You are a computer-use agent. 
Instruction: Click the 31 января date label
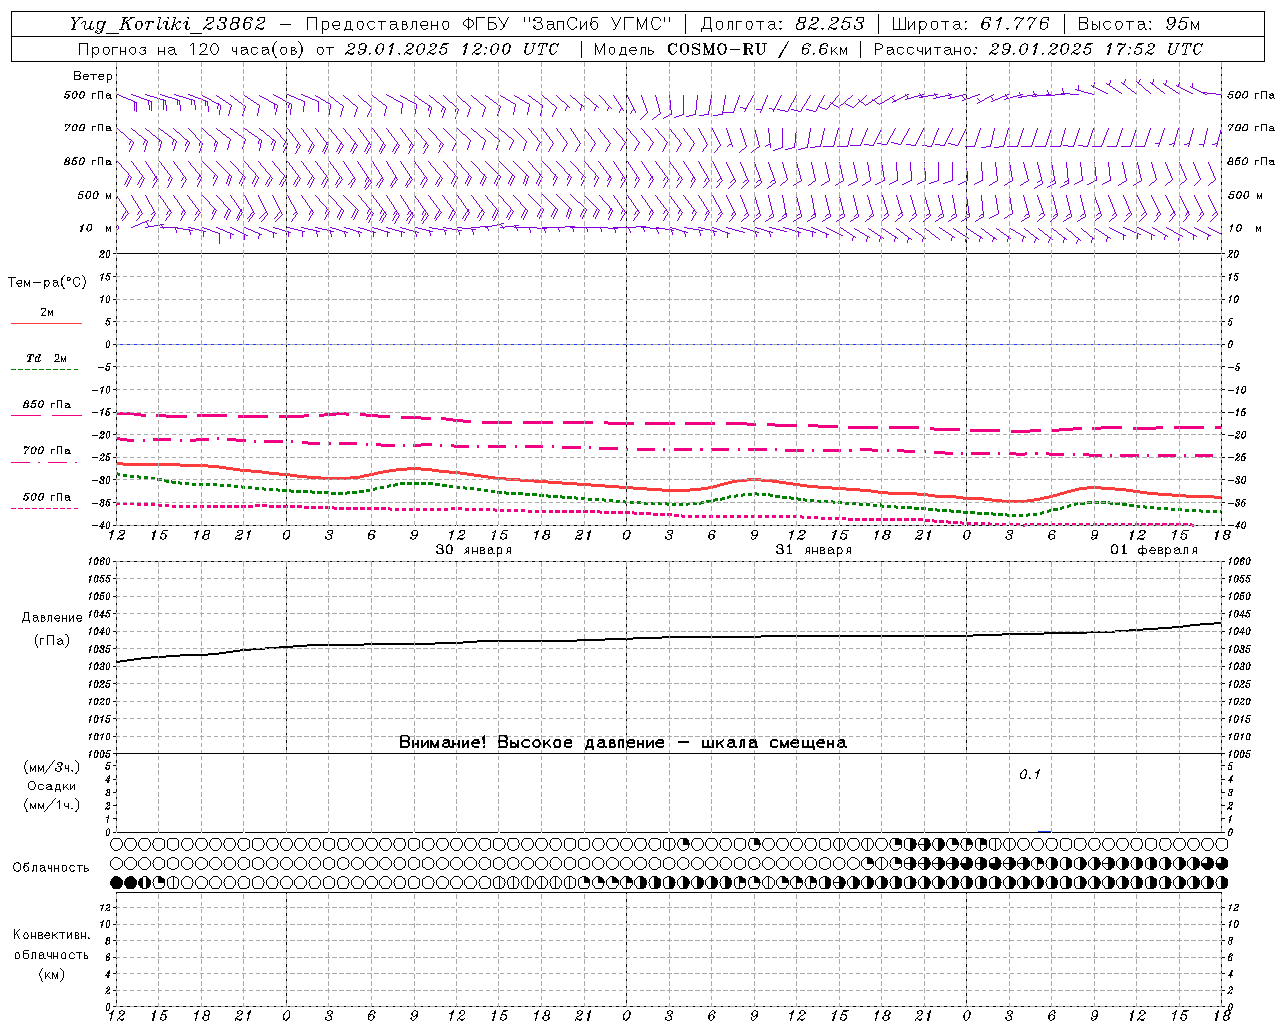coord(813,550)
